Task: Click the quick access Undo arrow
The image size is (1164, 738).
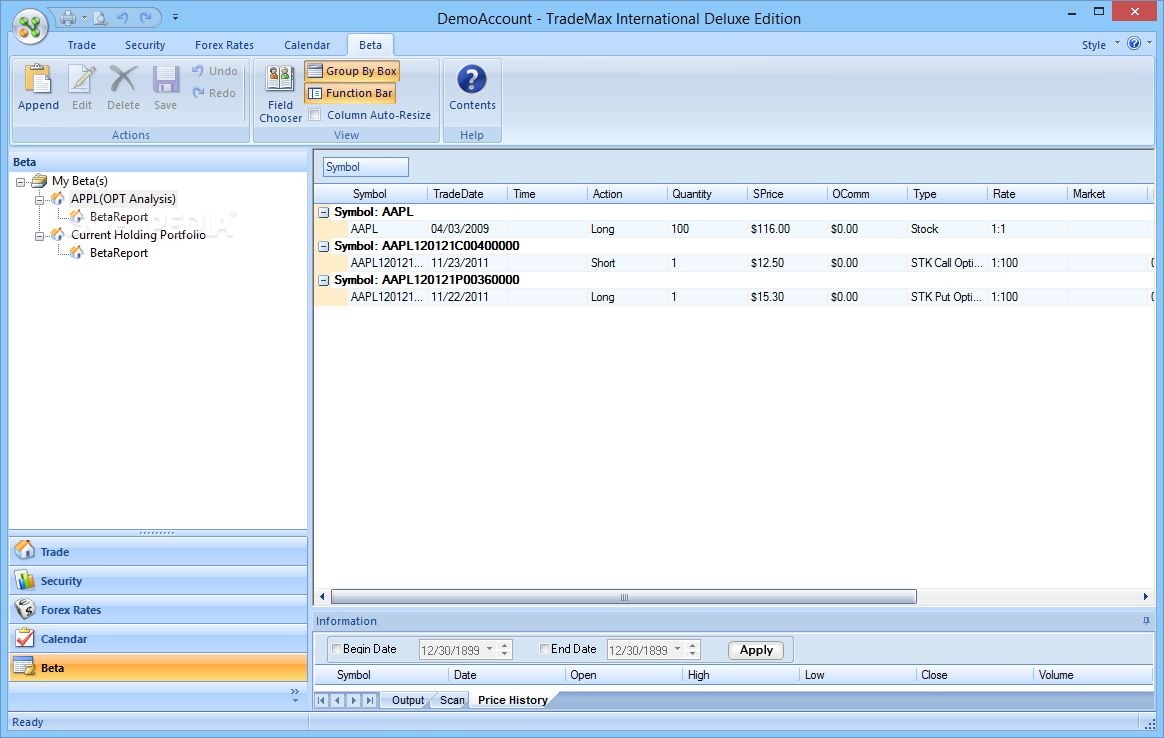Action: pos(122,17)
